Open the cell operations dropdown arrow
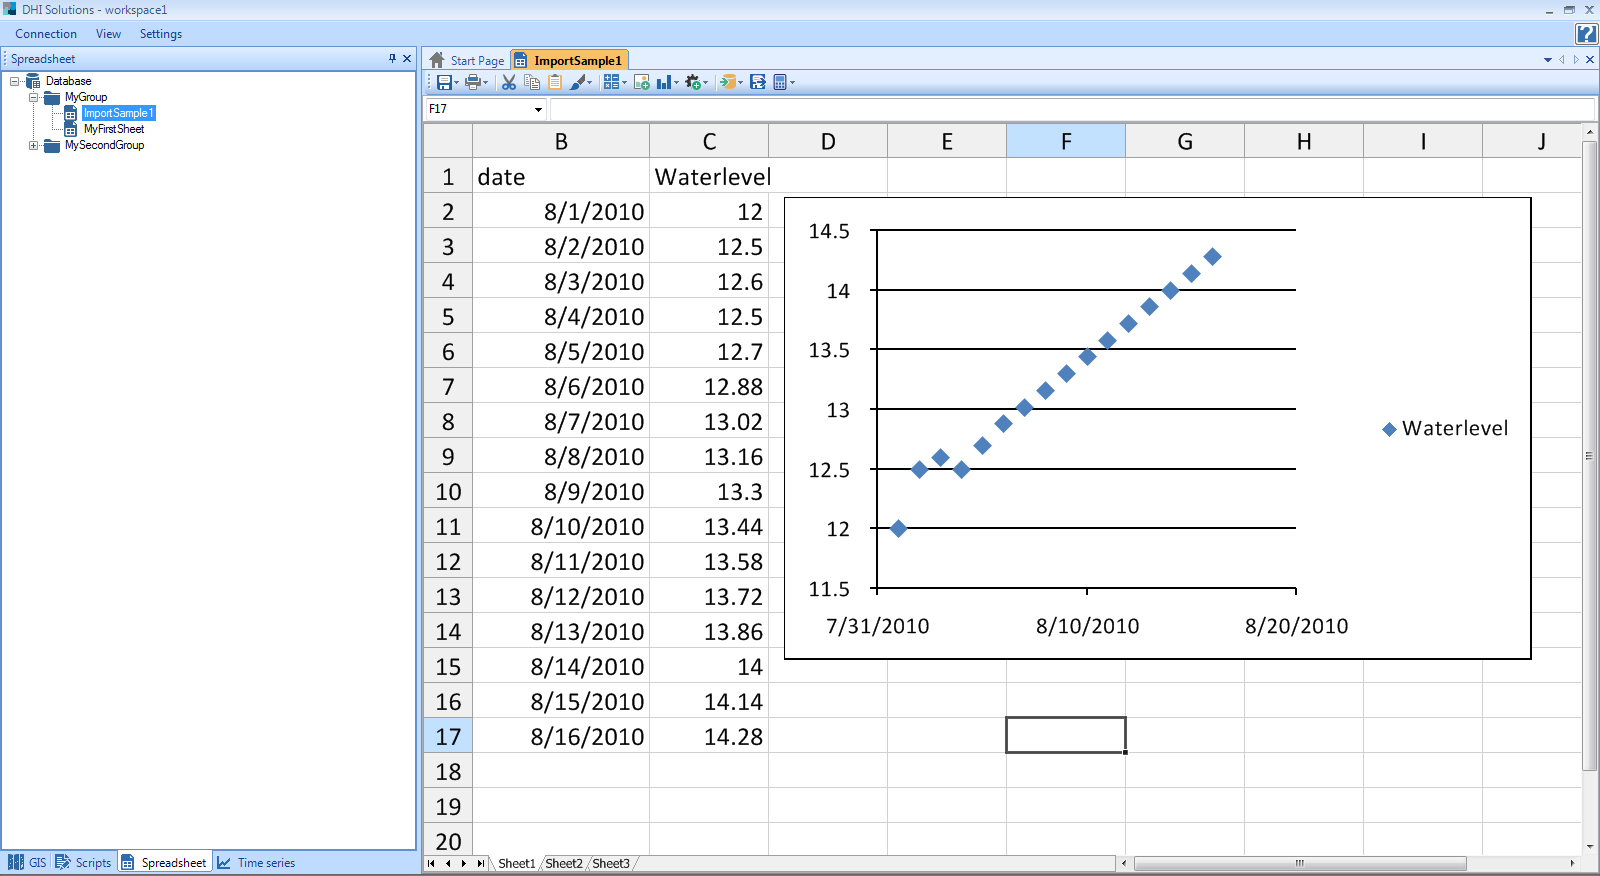Image resolution: width=1600 pixels, height=876 pixels. click(x=624, y=83)
